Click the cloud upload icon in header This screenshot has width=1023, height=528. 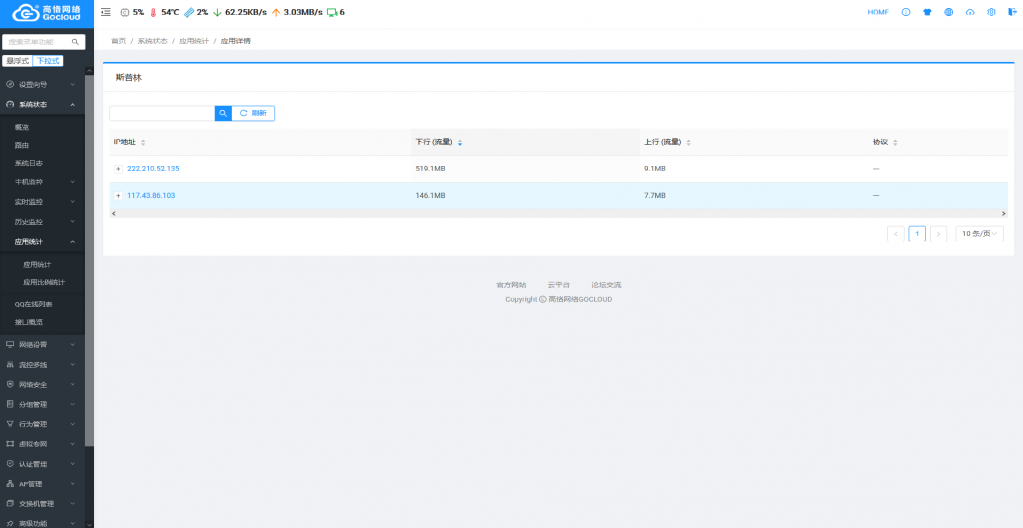pos(970,12)
